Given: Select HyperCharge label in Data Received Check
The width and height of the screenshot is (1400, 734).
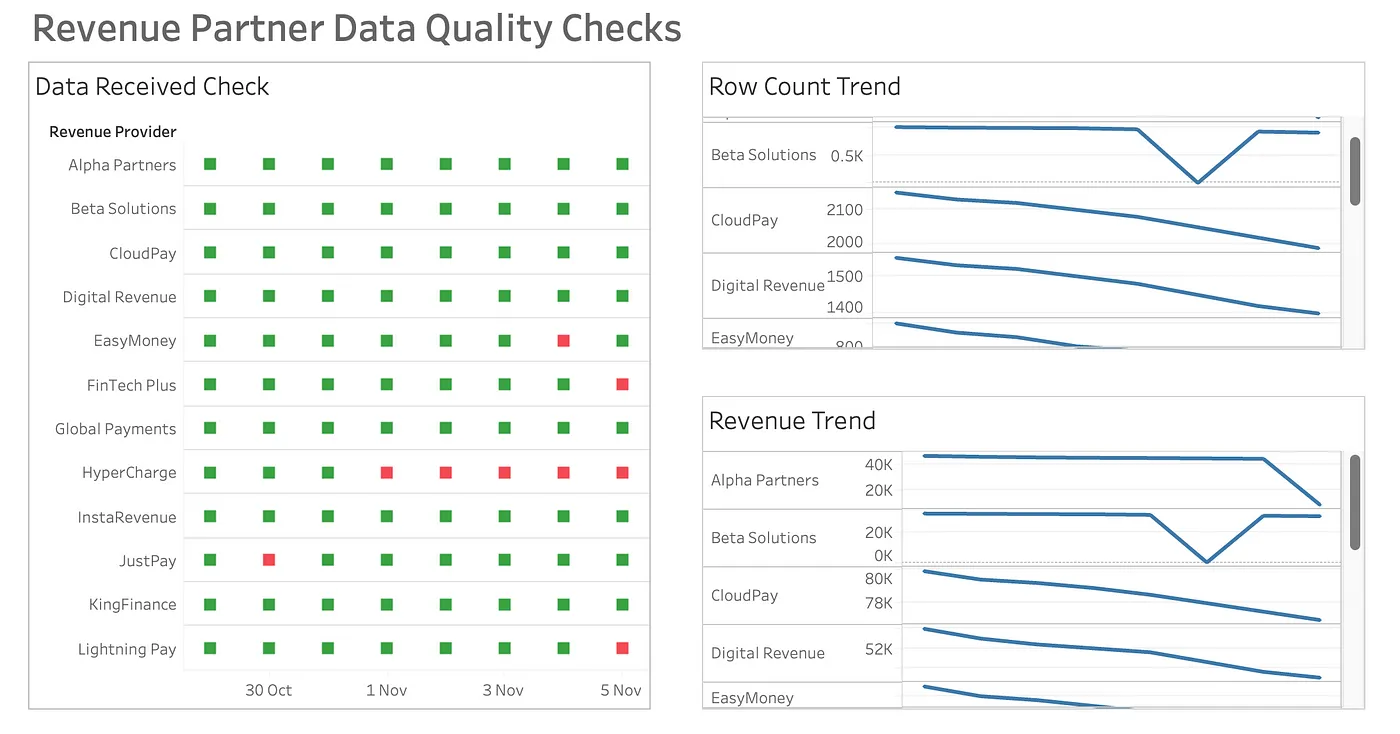Looking at the screenshot, I should pyautogui.click(x=129, y=473).
